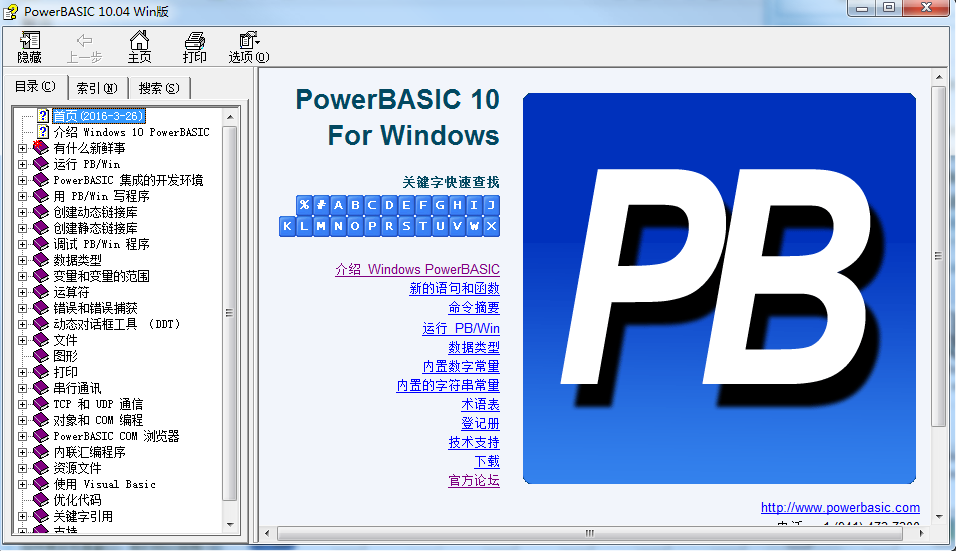Expand the TCP 和 UDP 通信 node
This screenshot has height=551, width=956.
[x=23, y=404]
